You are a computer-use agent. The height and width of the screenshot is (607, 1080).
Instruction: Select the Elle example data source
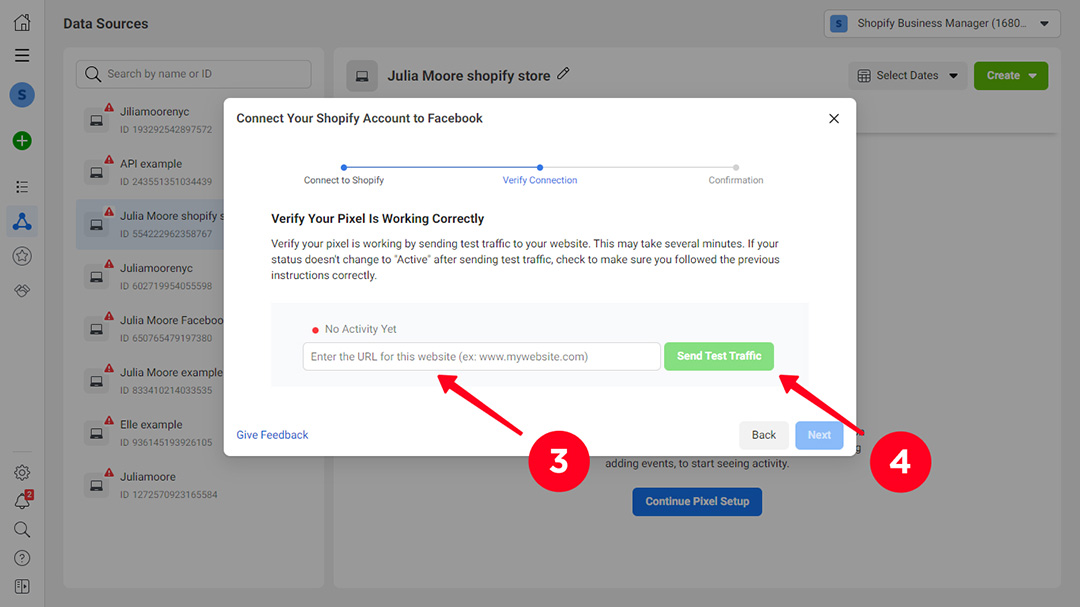coord(149,433)
